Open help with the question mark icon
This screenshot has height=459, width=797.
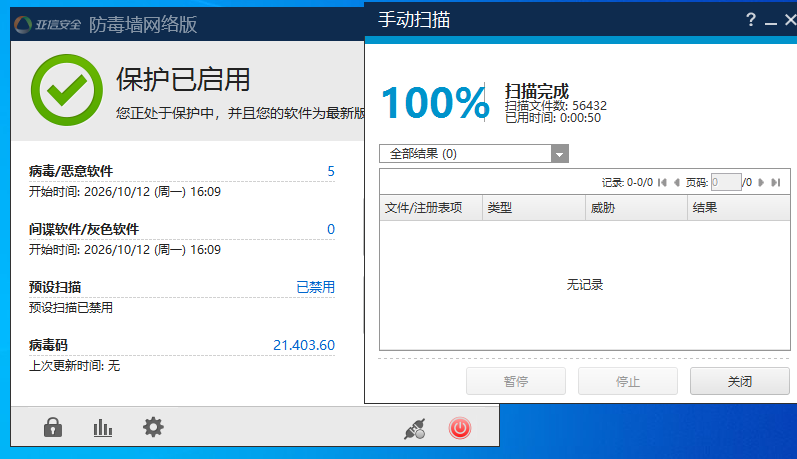(750, 20)
